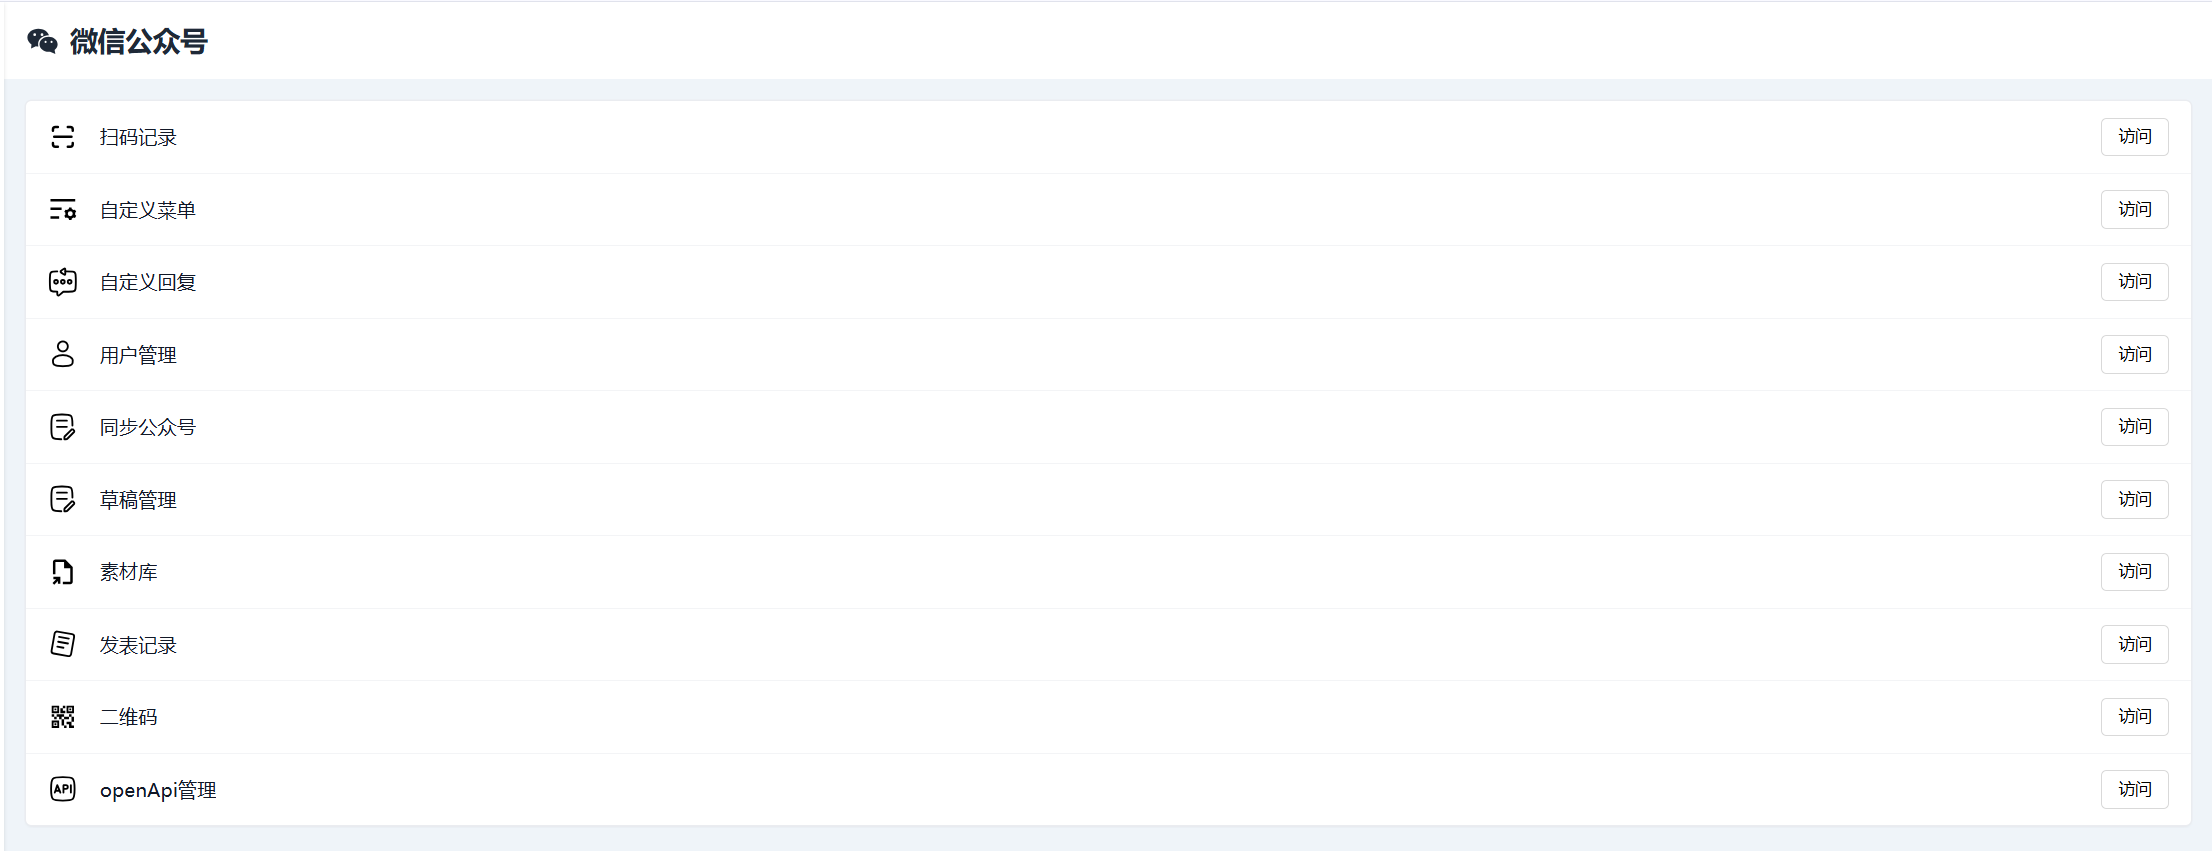Viewport: 2212px width, 851px height.
Task: Click the scan record icon
Action: [x=63, y=137]
